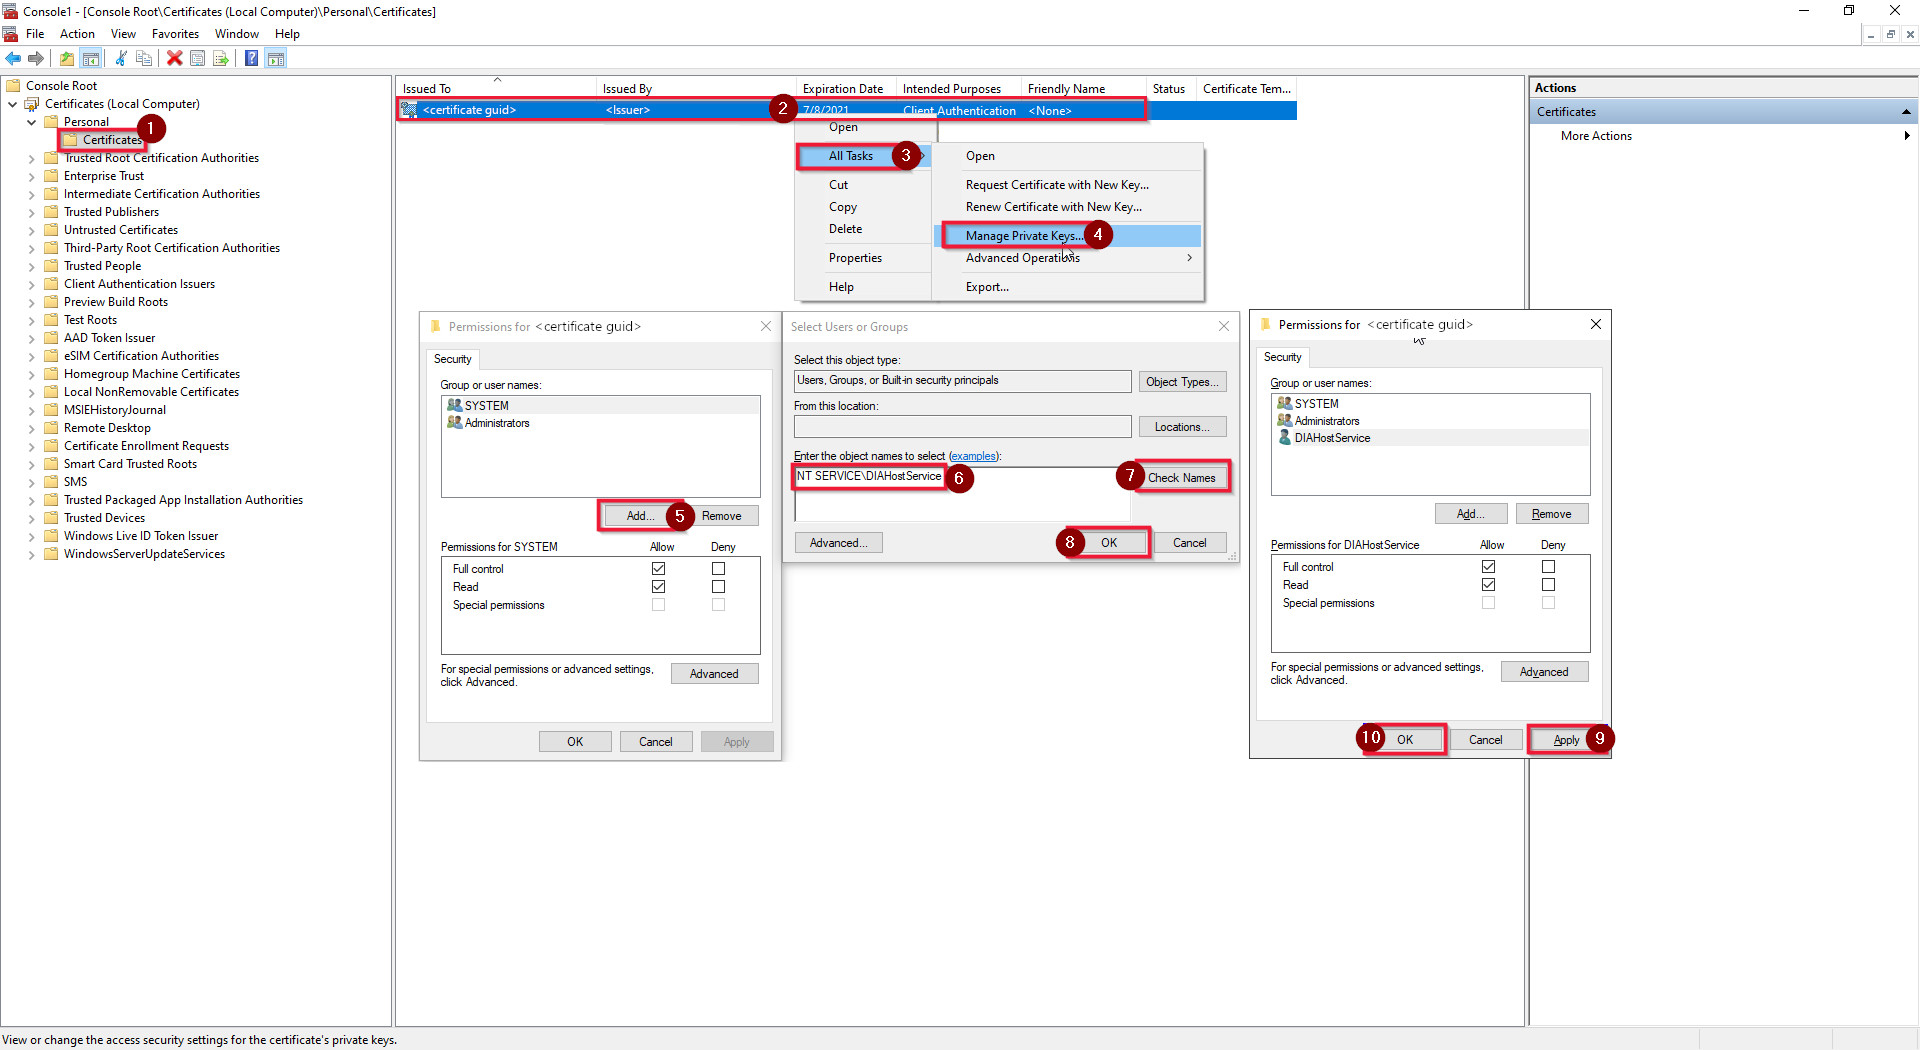This screenshot has height=1050, width=1920.
Task: Click the Cut scissors toolbar icon
Action: [x=121, y=58]
